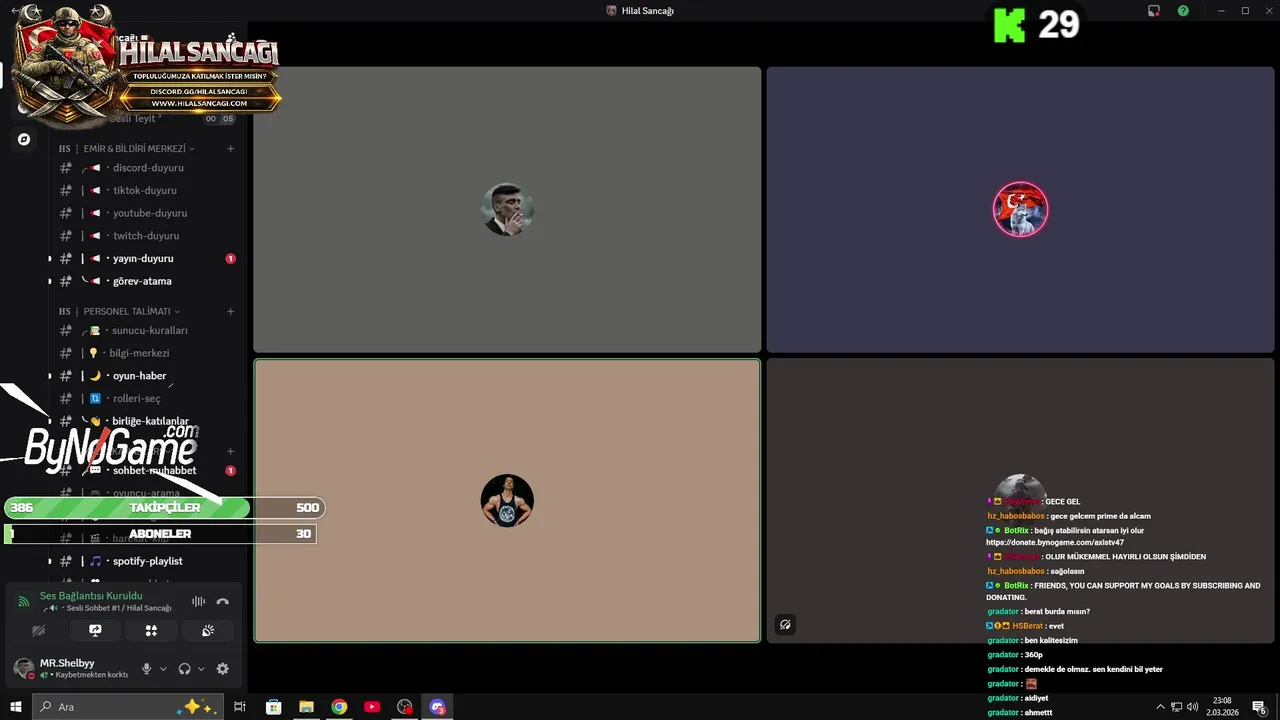Image resolution: width=1280 pixels, height=720 pixels.
Task: Click the Ses Bağlantısı Kuruldu status text
Action: pos(91,596)
